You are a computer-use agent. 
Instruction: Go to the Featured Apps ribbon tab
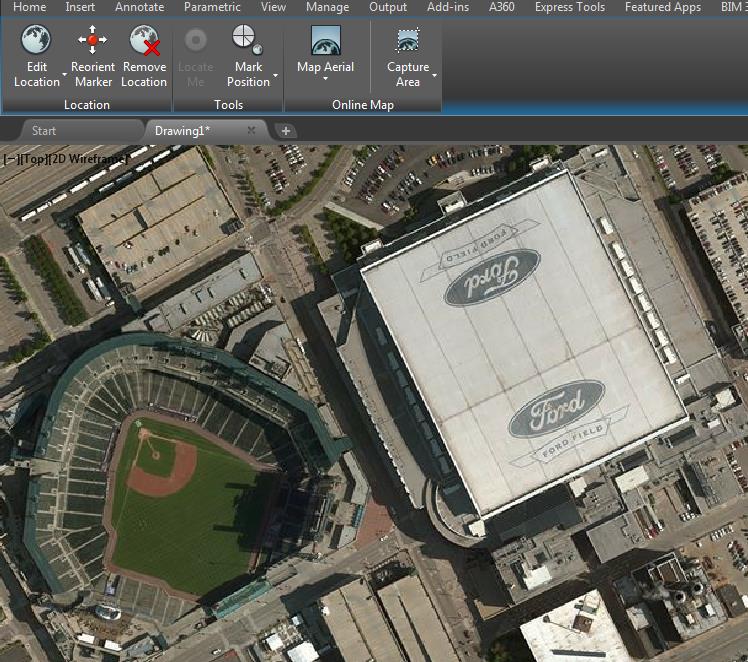[x=663, y=7]
